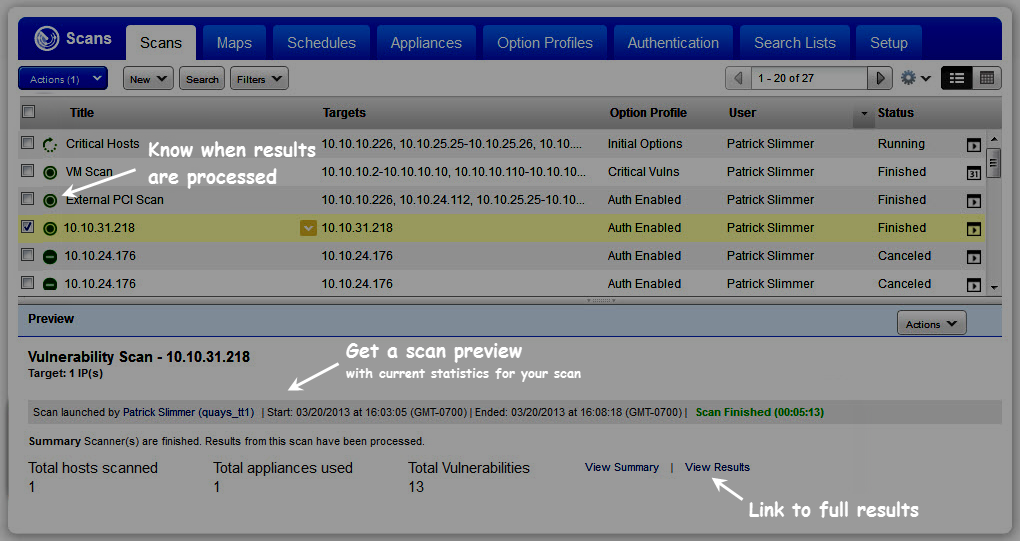Sort by the Option Profile column header
This screenshot has width=1020, height=541.
click(648, 112)
